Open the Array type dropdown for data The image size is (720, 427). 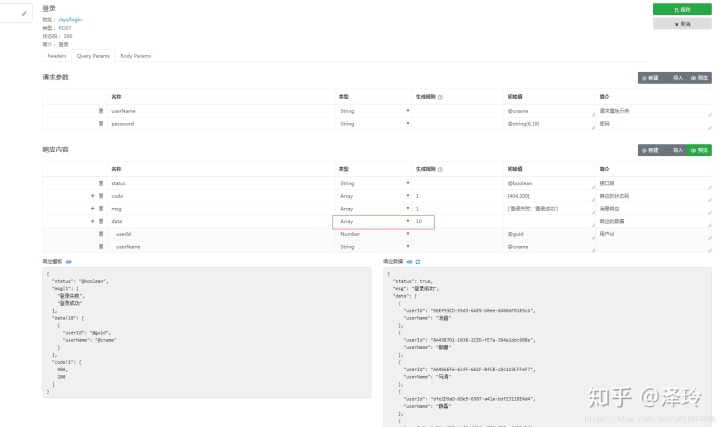pos(374,221)
